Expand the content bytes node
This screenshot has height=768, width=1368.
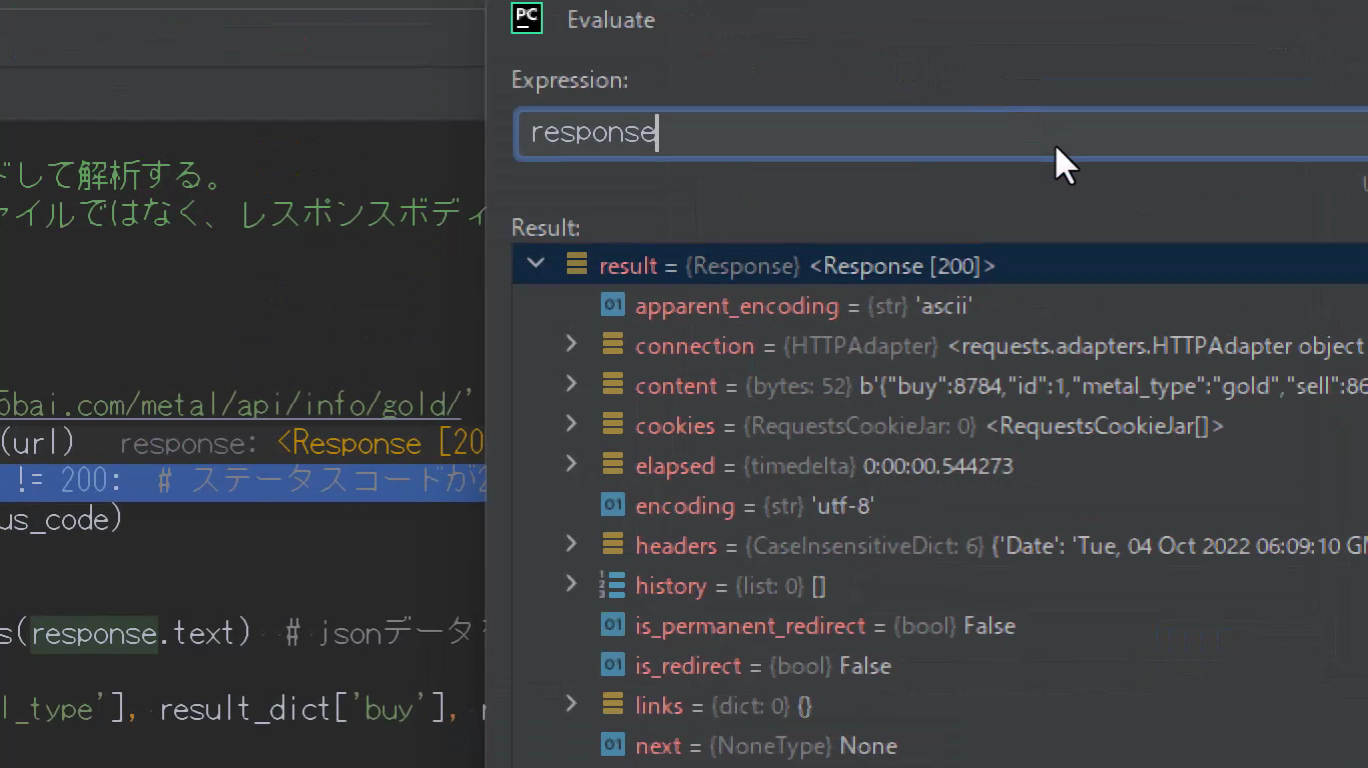(x=571, y=385)
